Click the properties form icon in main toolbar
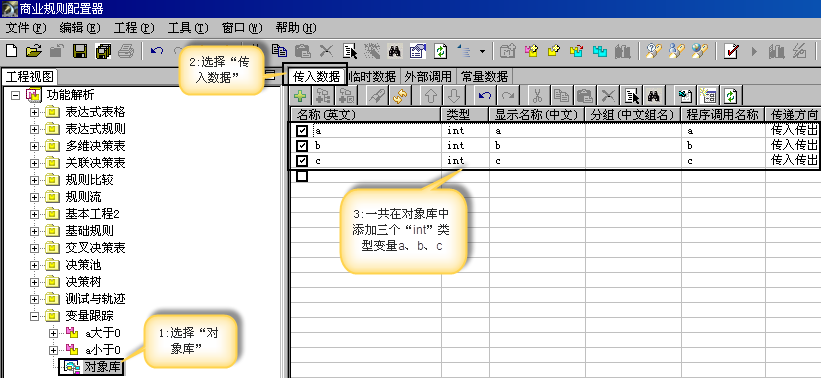The image size is (821, 378). pyautogui.click(x=417, y=51)
